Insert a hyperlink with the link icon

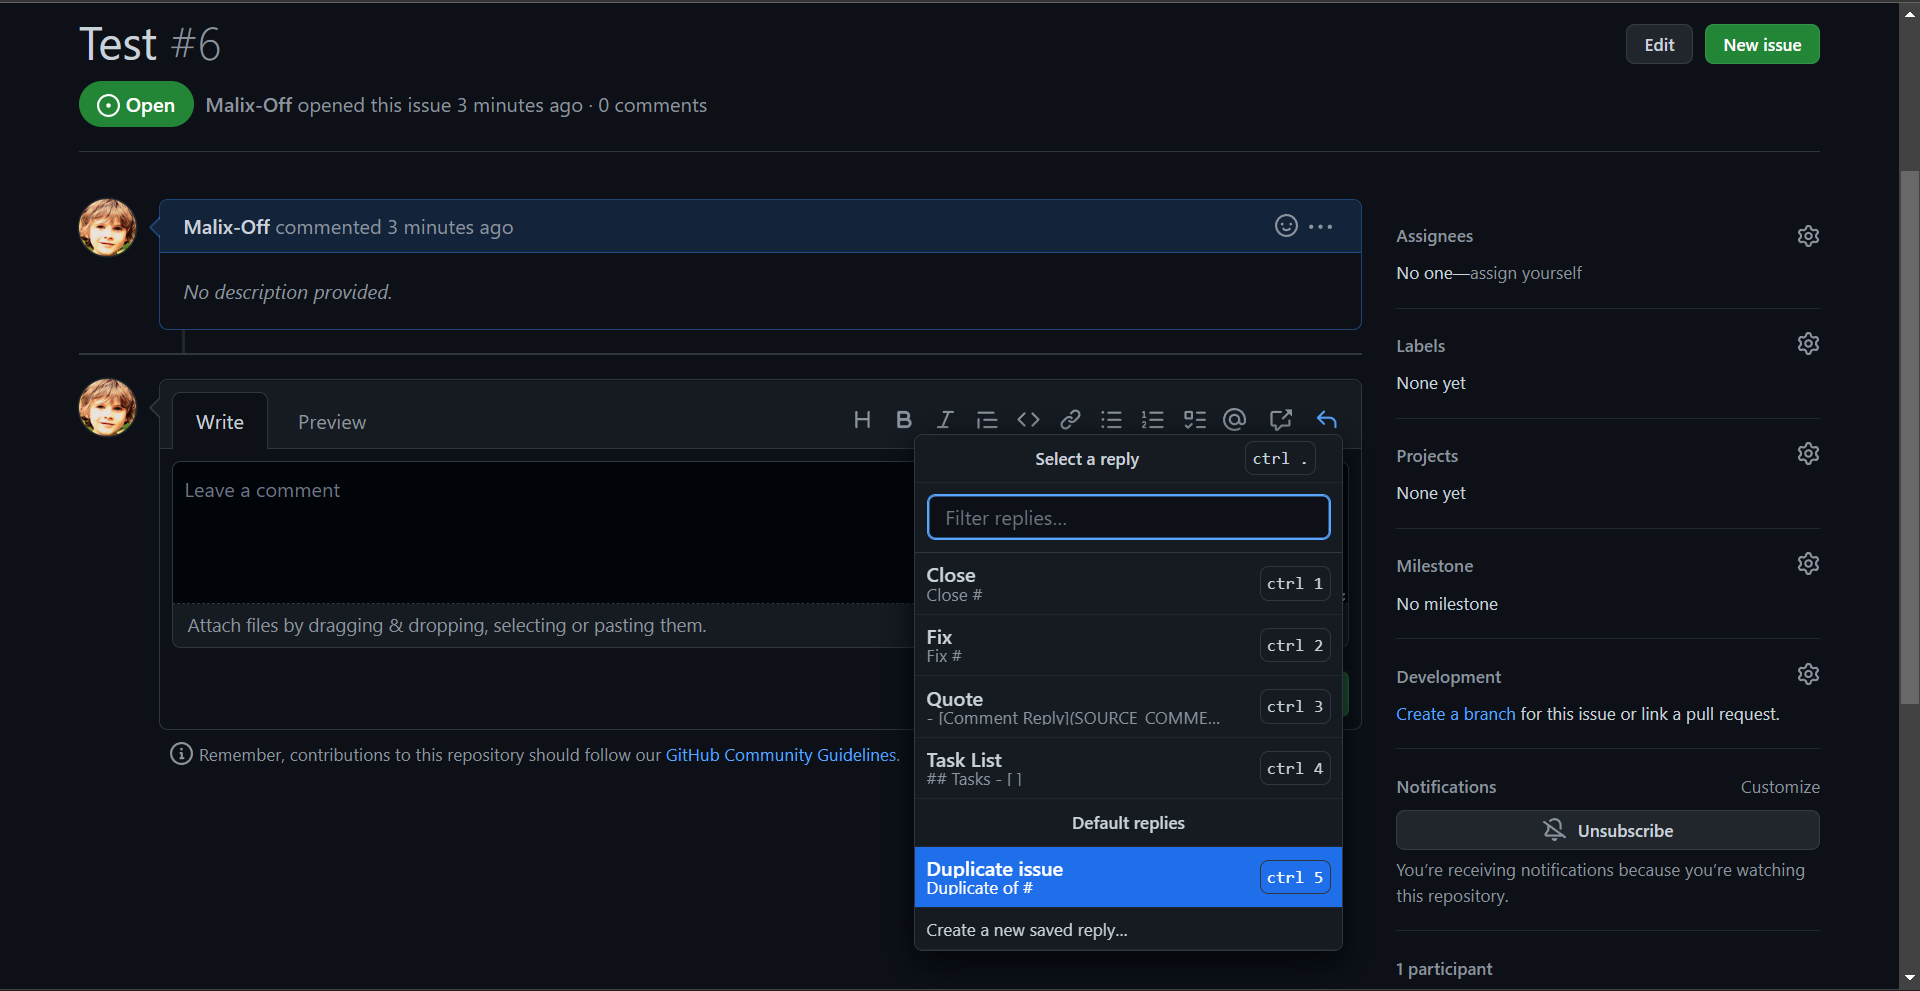tap(1070, 419)
